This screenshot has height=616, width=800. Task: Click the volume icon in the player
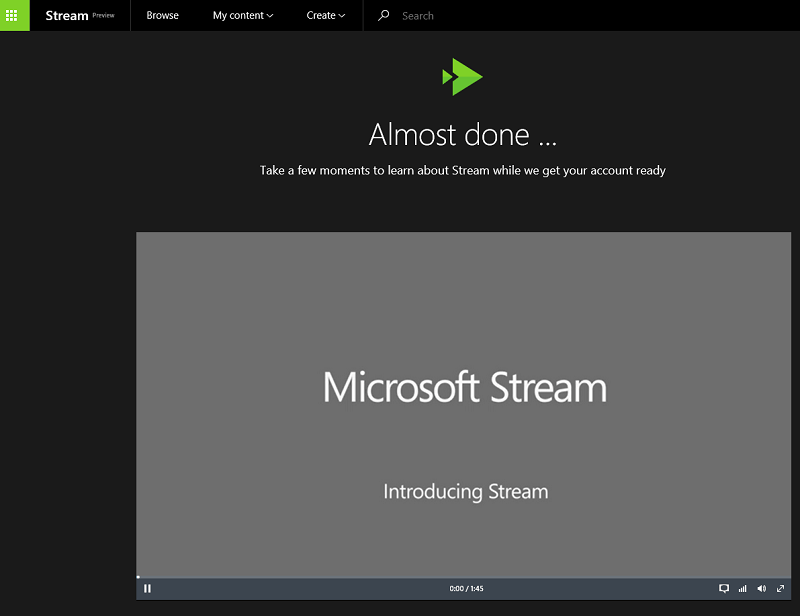(761, 588)
